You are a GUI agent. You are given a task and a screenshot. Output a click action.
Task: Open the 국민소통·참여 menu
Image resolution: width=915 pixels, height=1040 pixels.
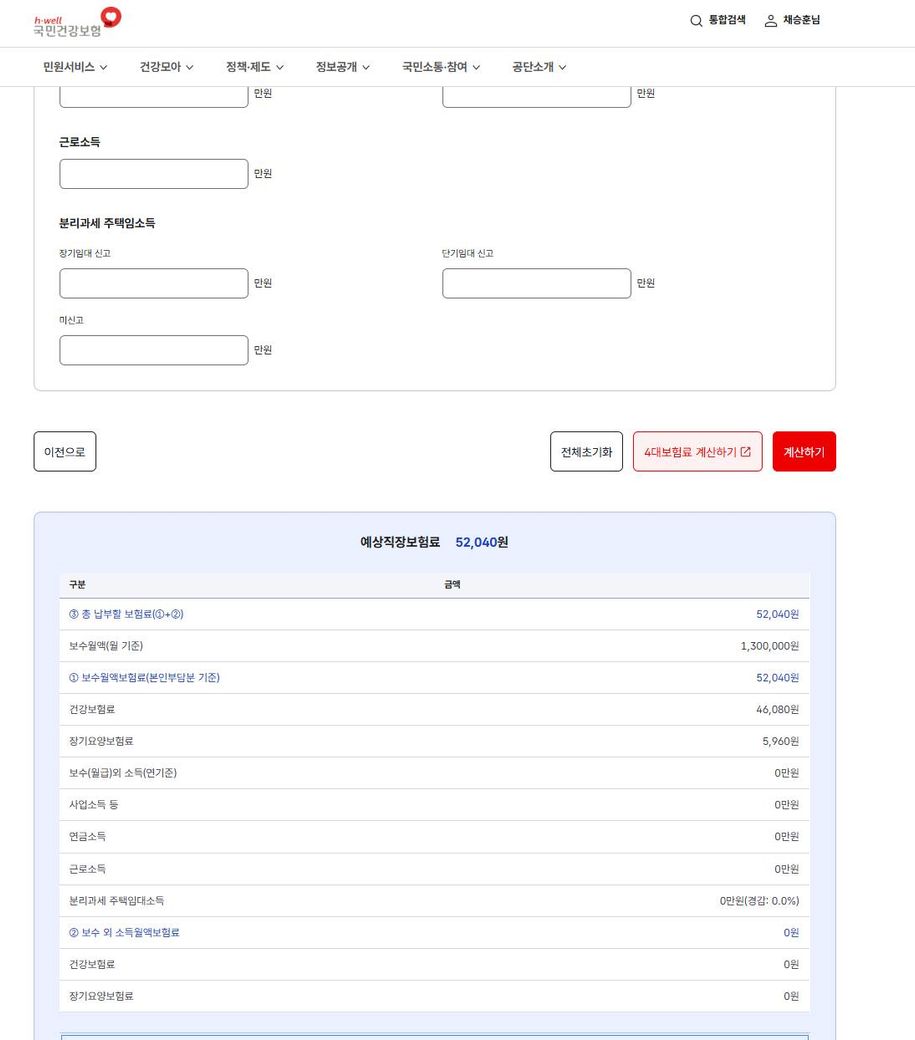(x=441, y=67)
